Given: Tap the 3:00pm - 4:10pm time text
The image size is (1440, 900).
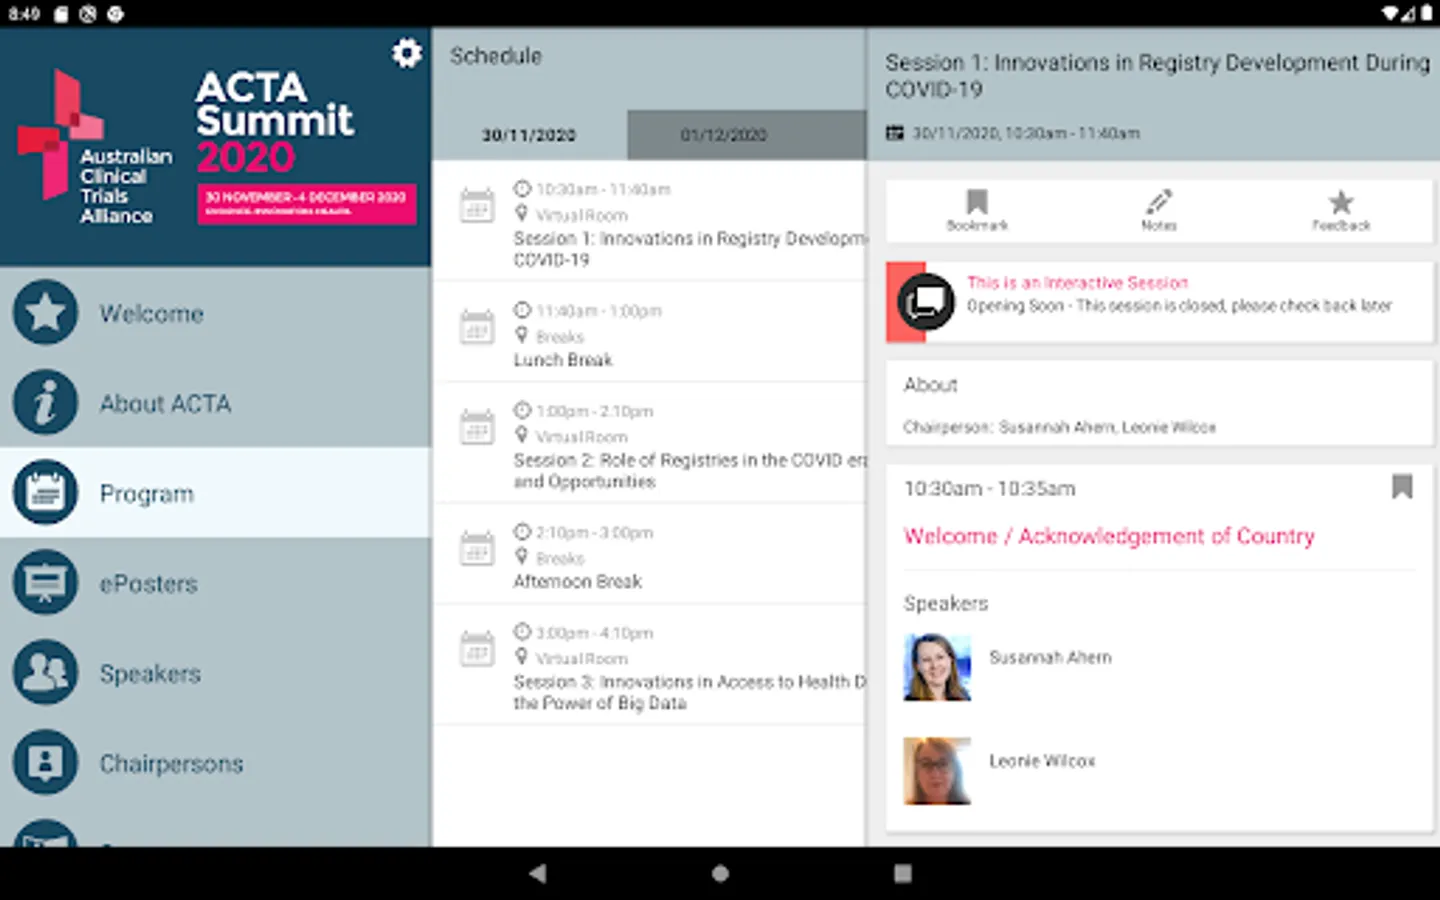Looking at the screenshot, I should coord(595,633).
